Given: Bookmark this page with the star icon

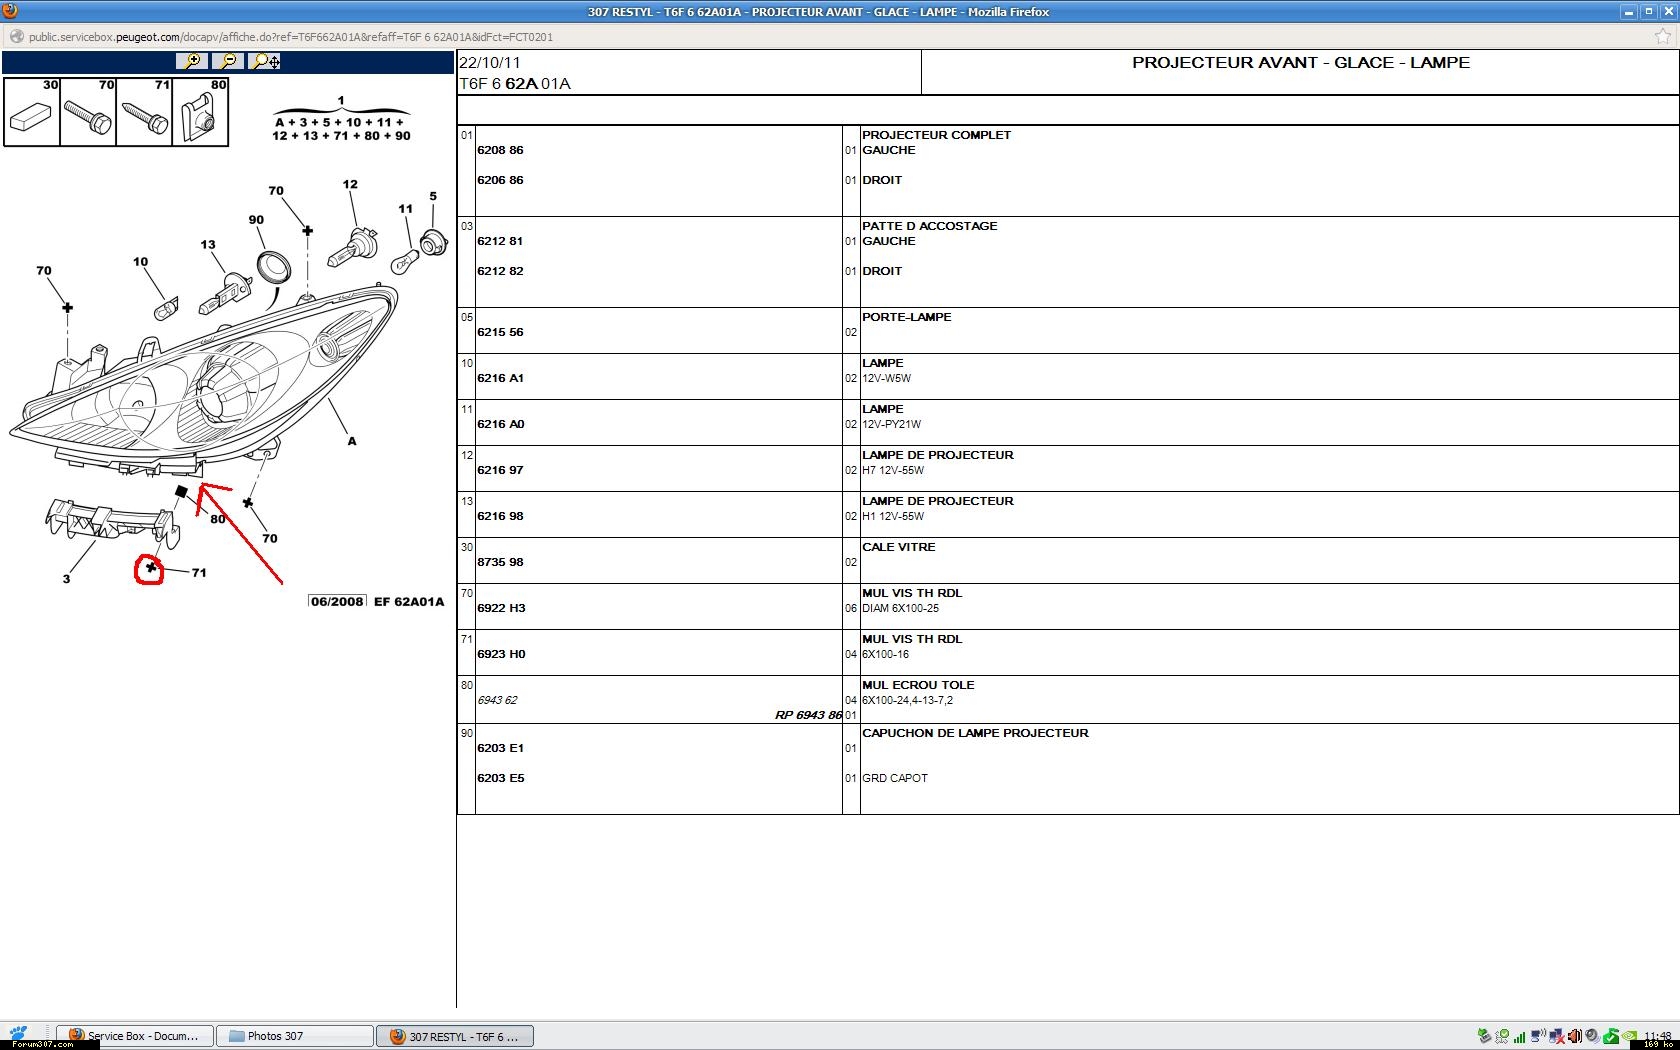Looking at the screenshot, I should pyautogui.click(x=1663, y=37).
